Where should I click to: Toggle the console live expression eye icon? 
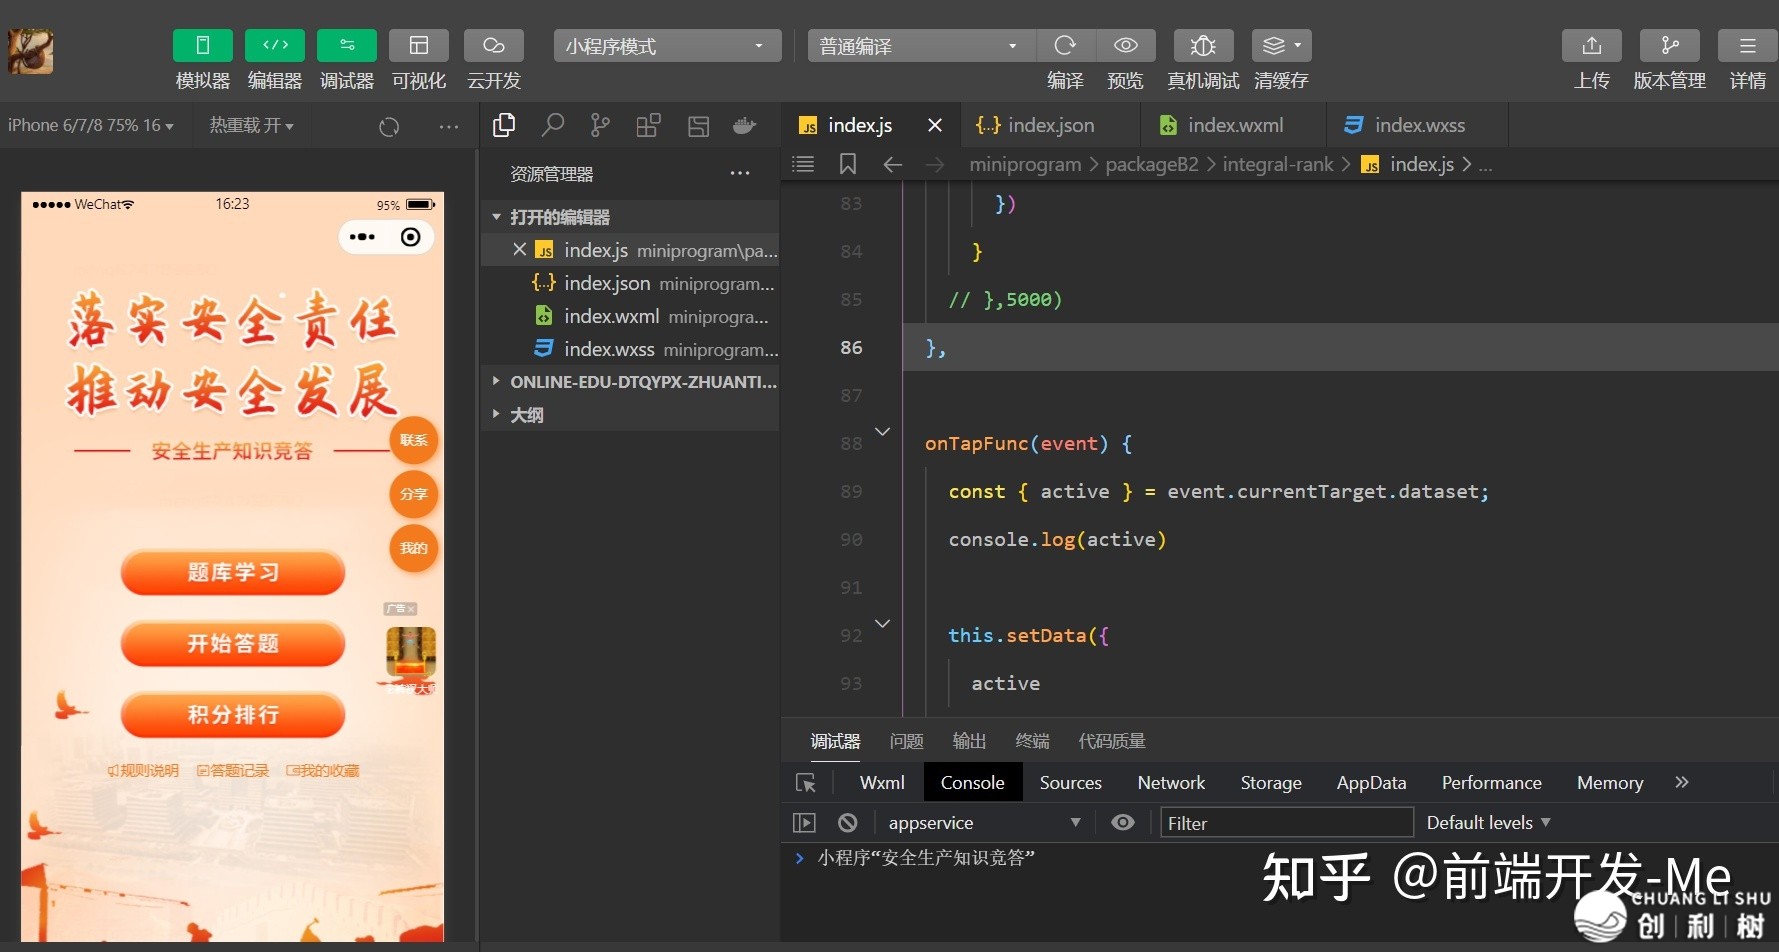pos(1123,822)
